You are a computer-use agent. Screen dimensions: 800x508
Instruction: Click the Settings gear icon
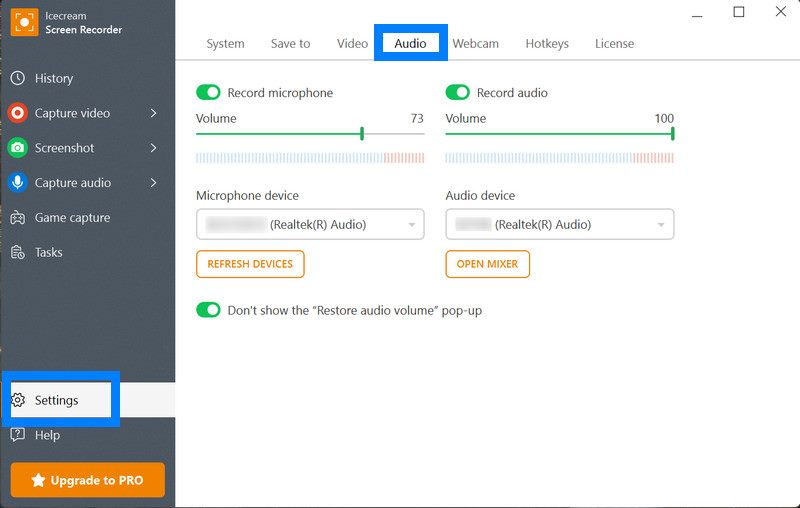[17, 400]
